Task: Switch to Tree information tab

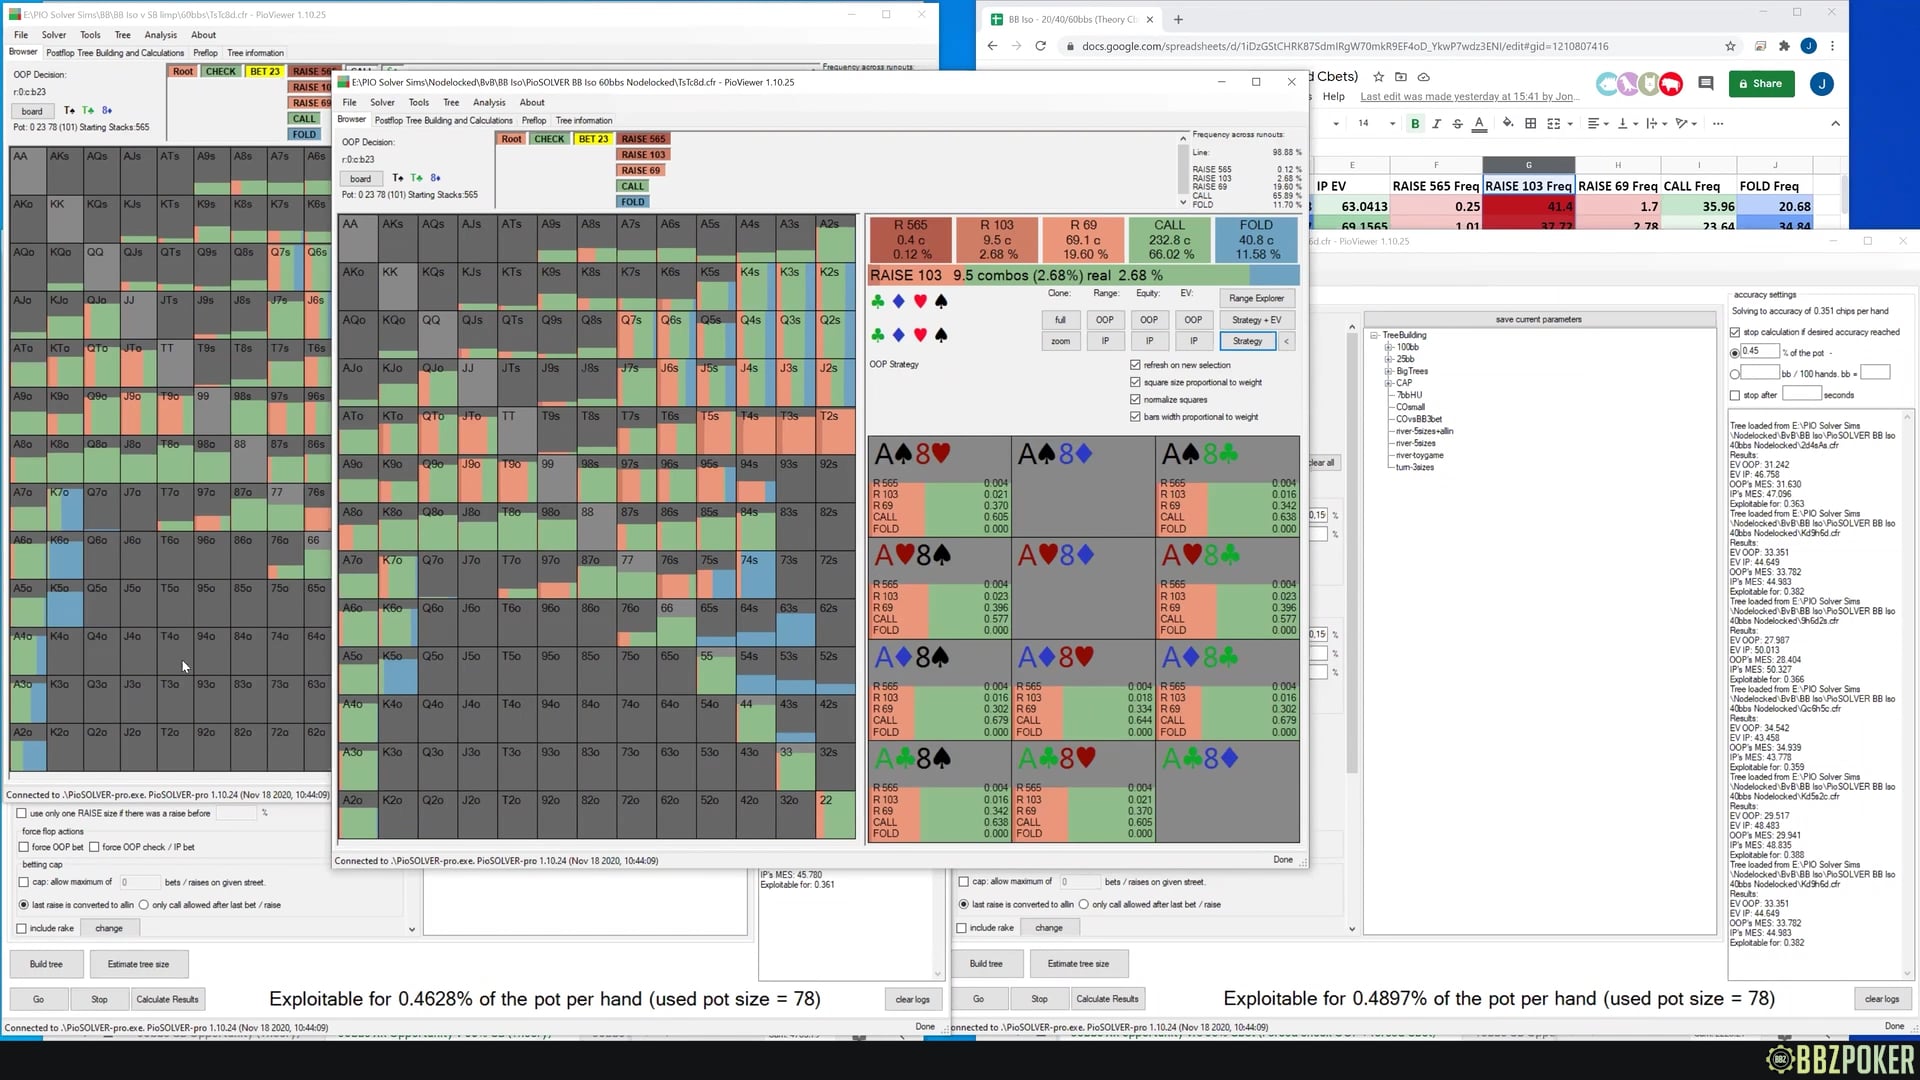Action: pyautogui.click(x=584, y=120)
